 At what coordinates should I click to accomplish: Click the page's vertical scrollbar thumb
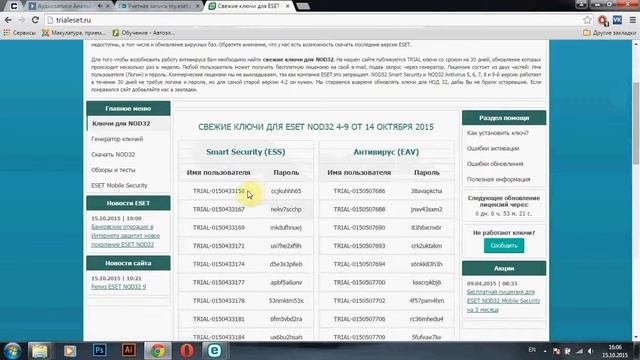636,124
